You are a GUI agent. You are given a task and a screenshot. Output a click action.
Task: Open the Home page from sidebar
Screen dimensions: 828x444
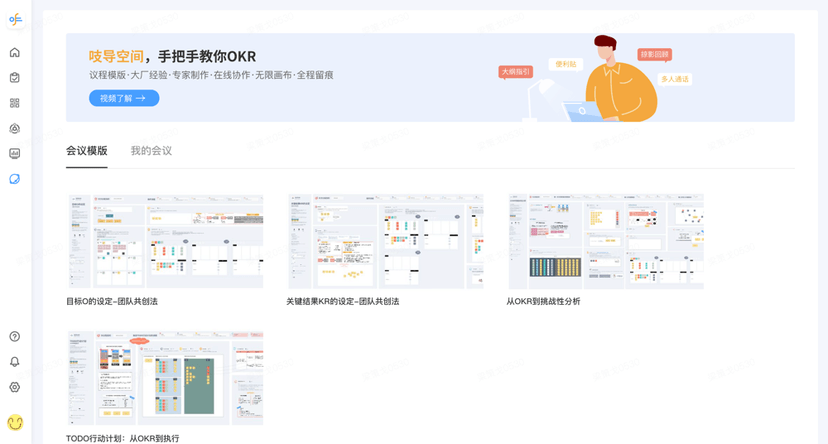coord(15,52)
